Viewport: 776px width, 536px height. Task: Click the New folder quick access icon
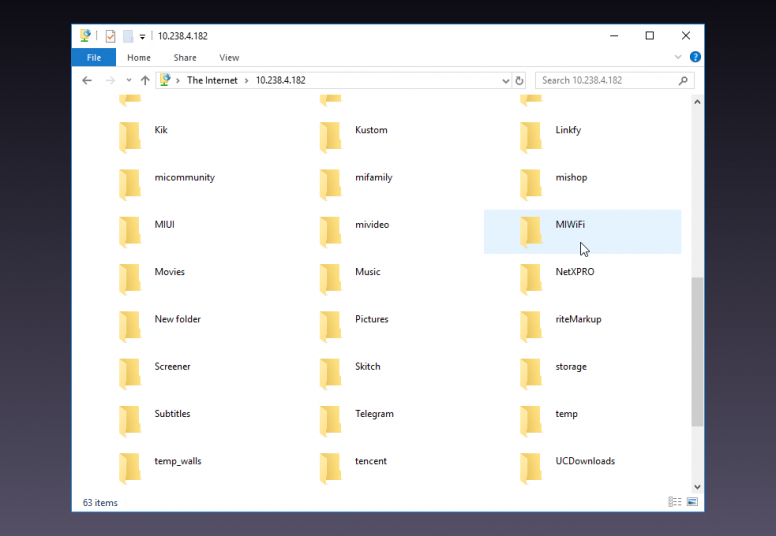tap(128, 36)
